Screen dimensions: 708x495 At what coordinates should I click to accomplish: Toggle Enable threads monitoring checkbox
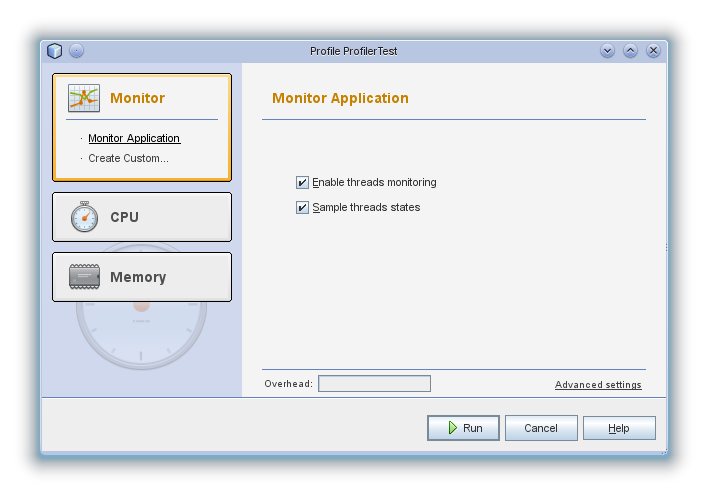pyautogui.click(x=302, y=182)
